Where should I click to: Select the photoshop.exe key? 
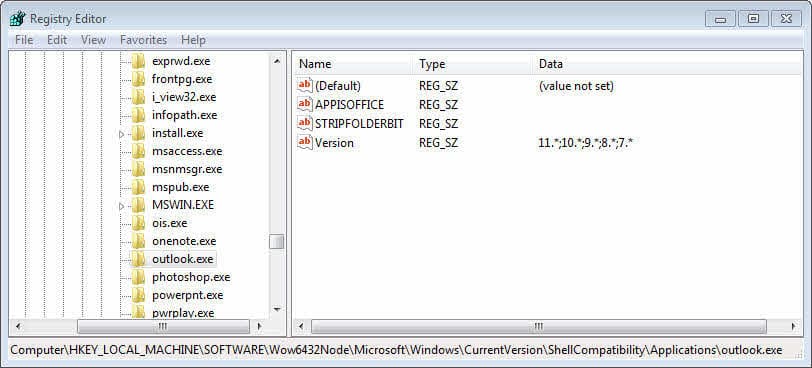point(191,277)
